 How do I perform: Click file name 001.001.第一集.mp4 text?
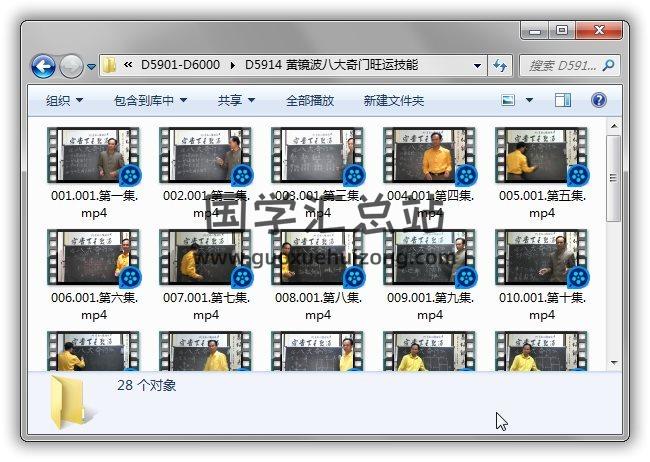tap(94, 204)
